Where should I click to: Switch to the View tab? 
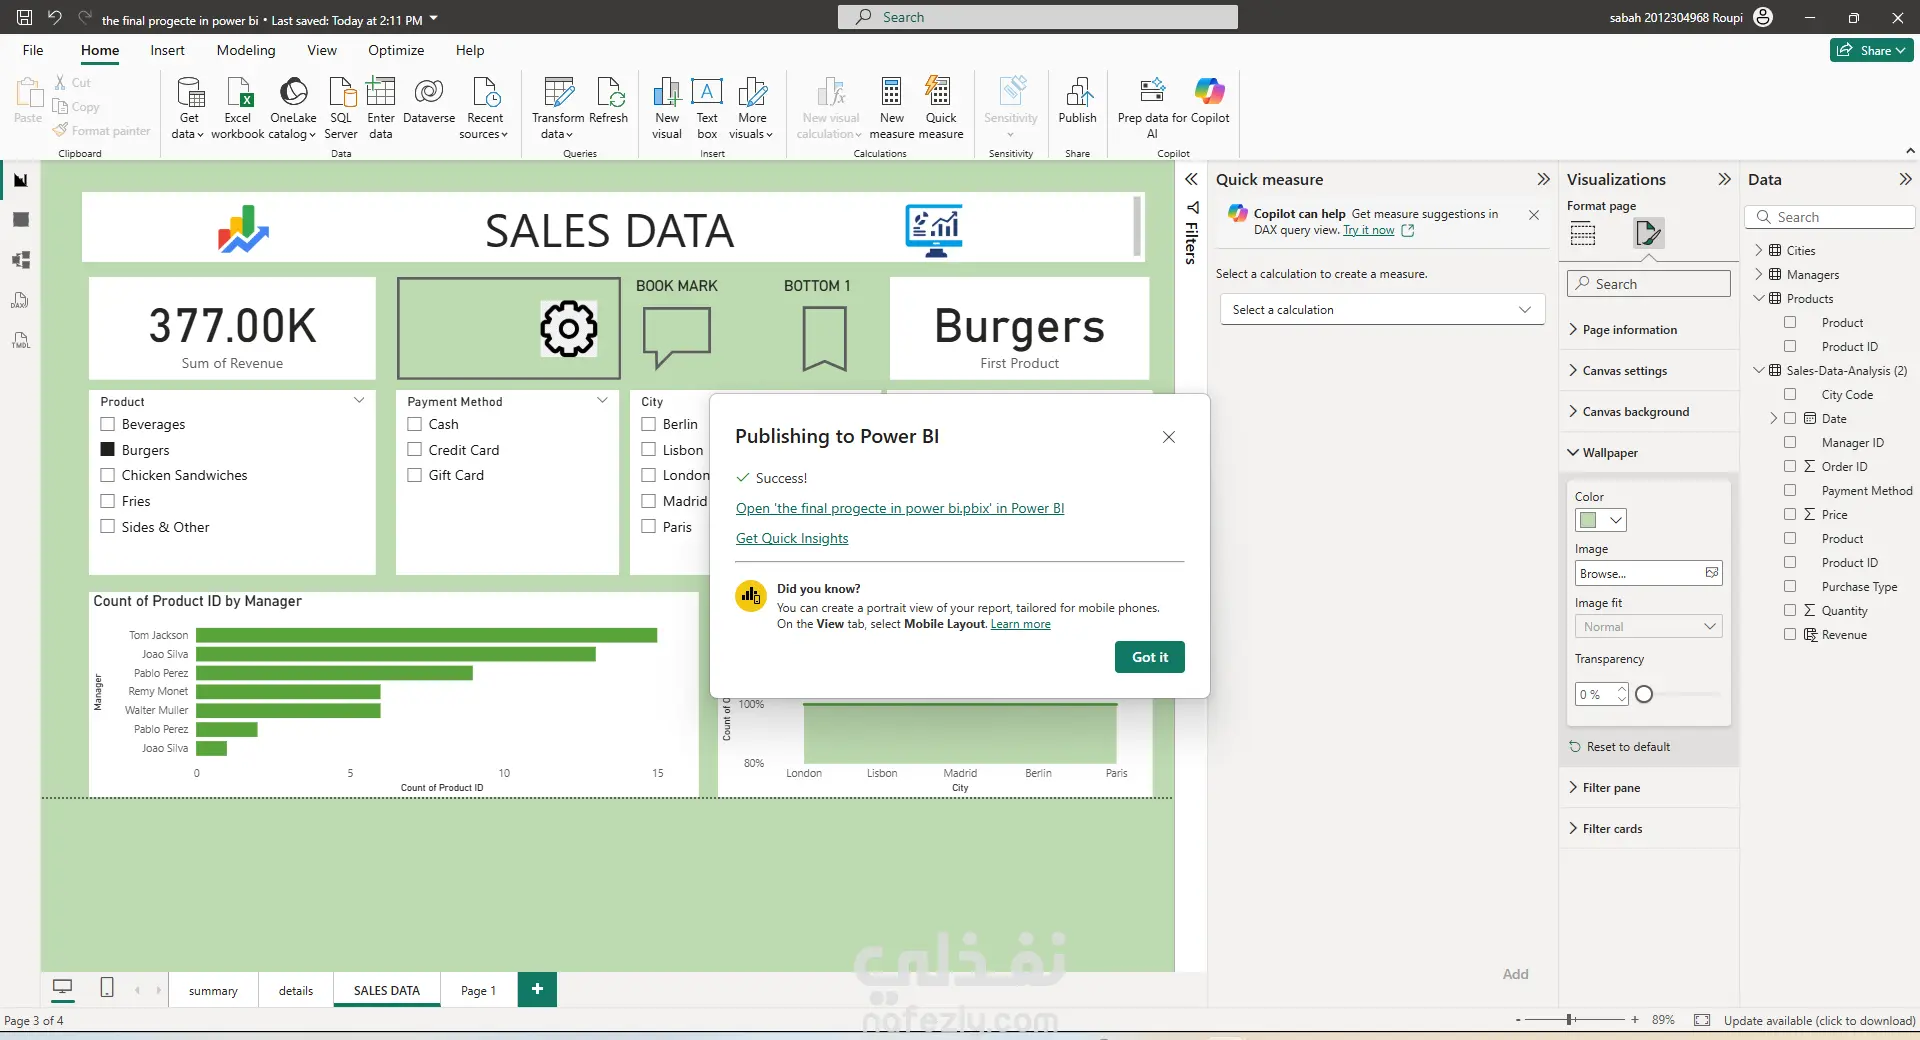tap(322, 50)
